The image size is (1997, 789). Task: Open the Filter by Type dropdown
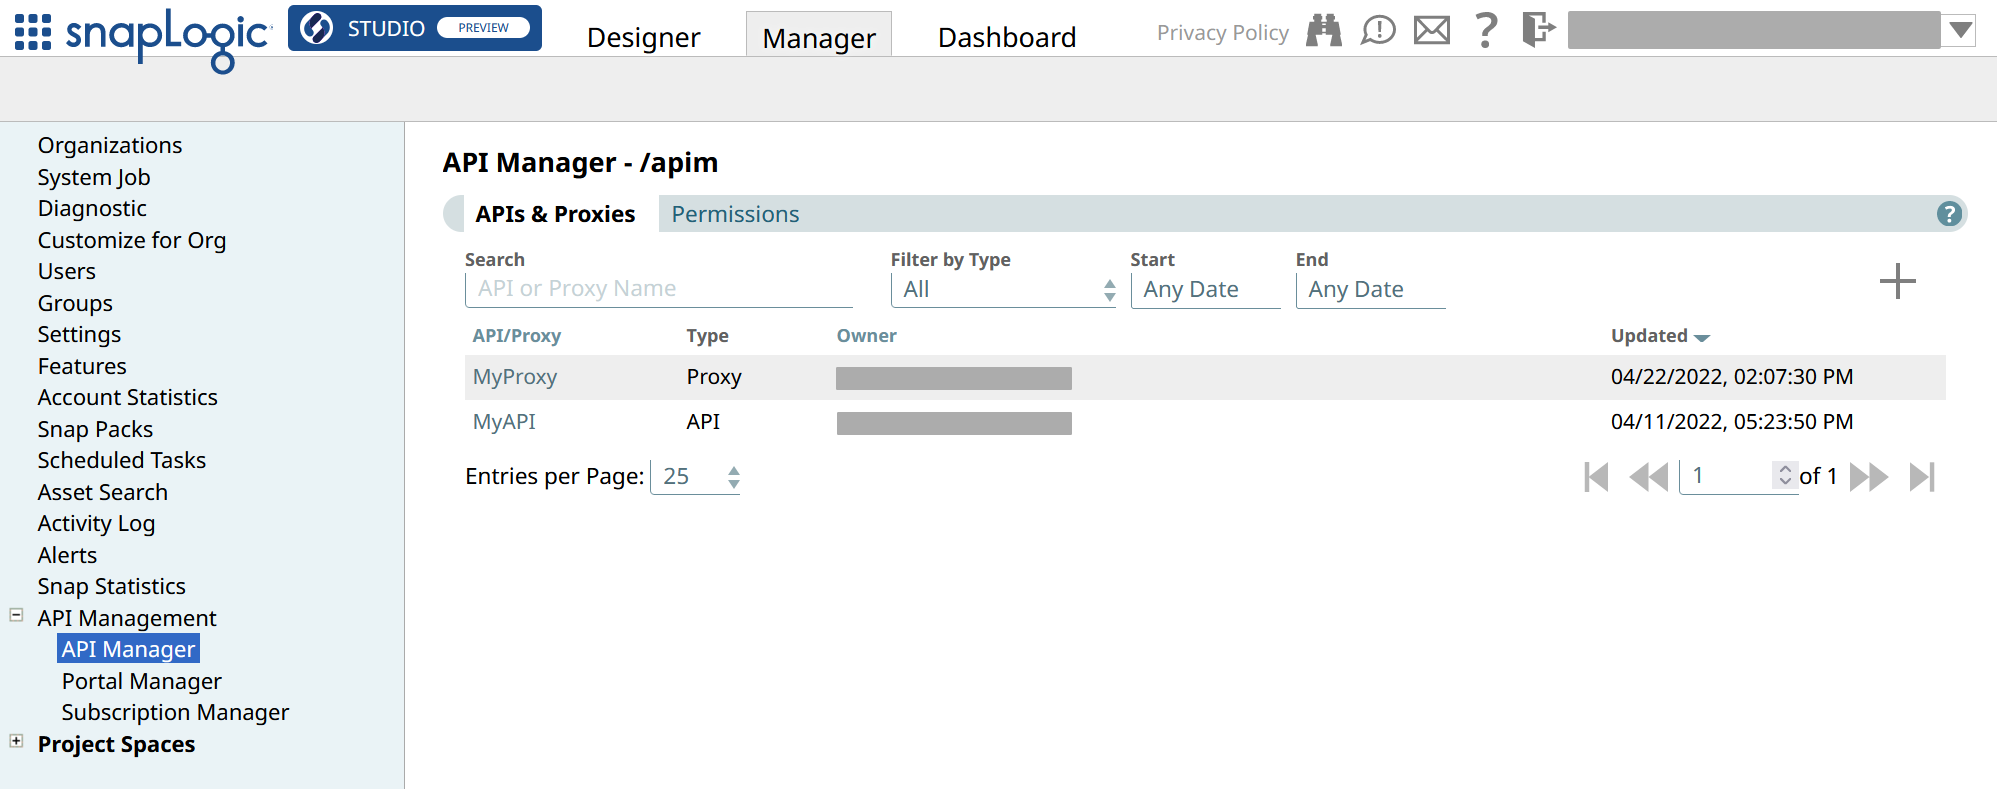pos(1003,289)
